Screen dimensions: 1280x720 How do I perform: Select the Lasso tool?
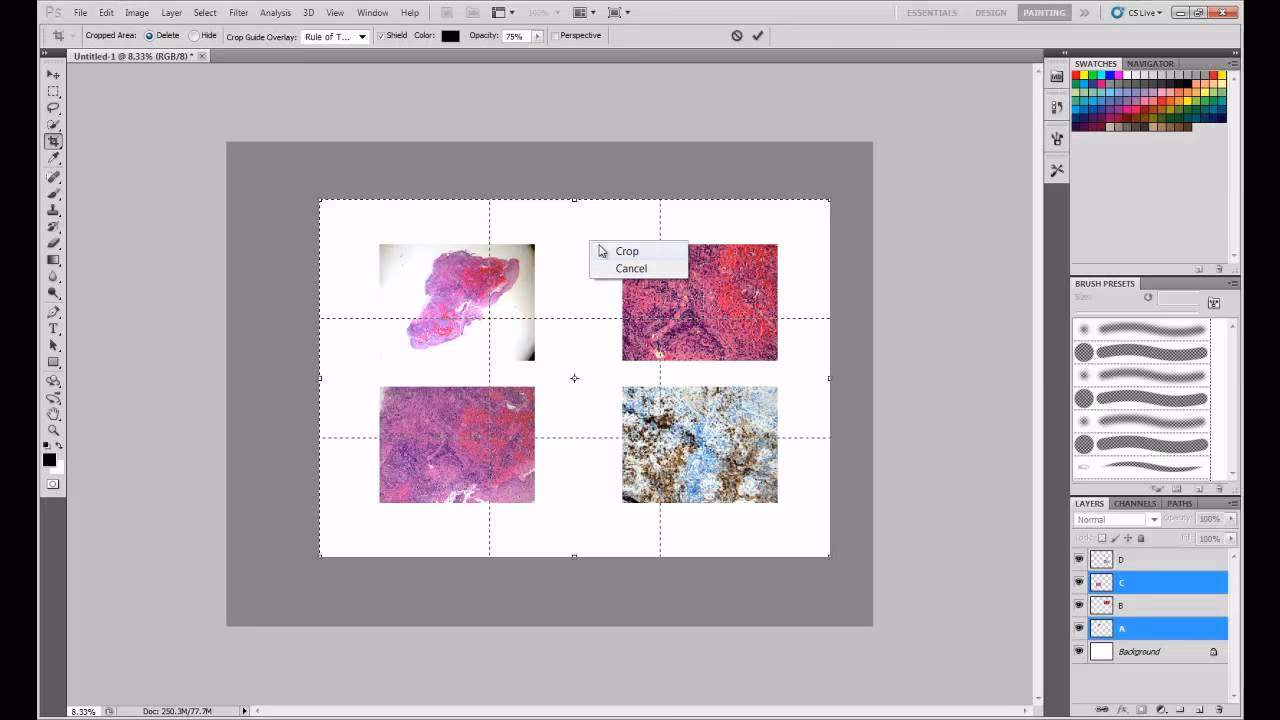(53, 108)
